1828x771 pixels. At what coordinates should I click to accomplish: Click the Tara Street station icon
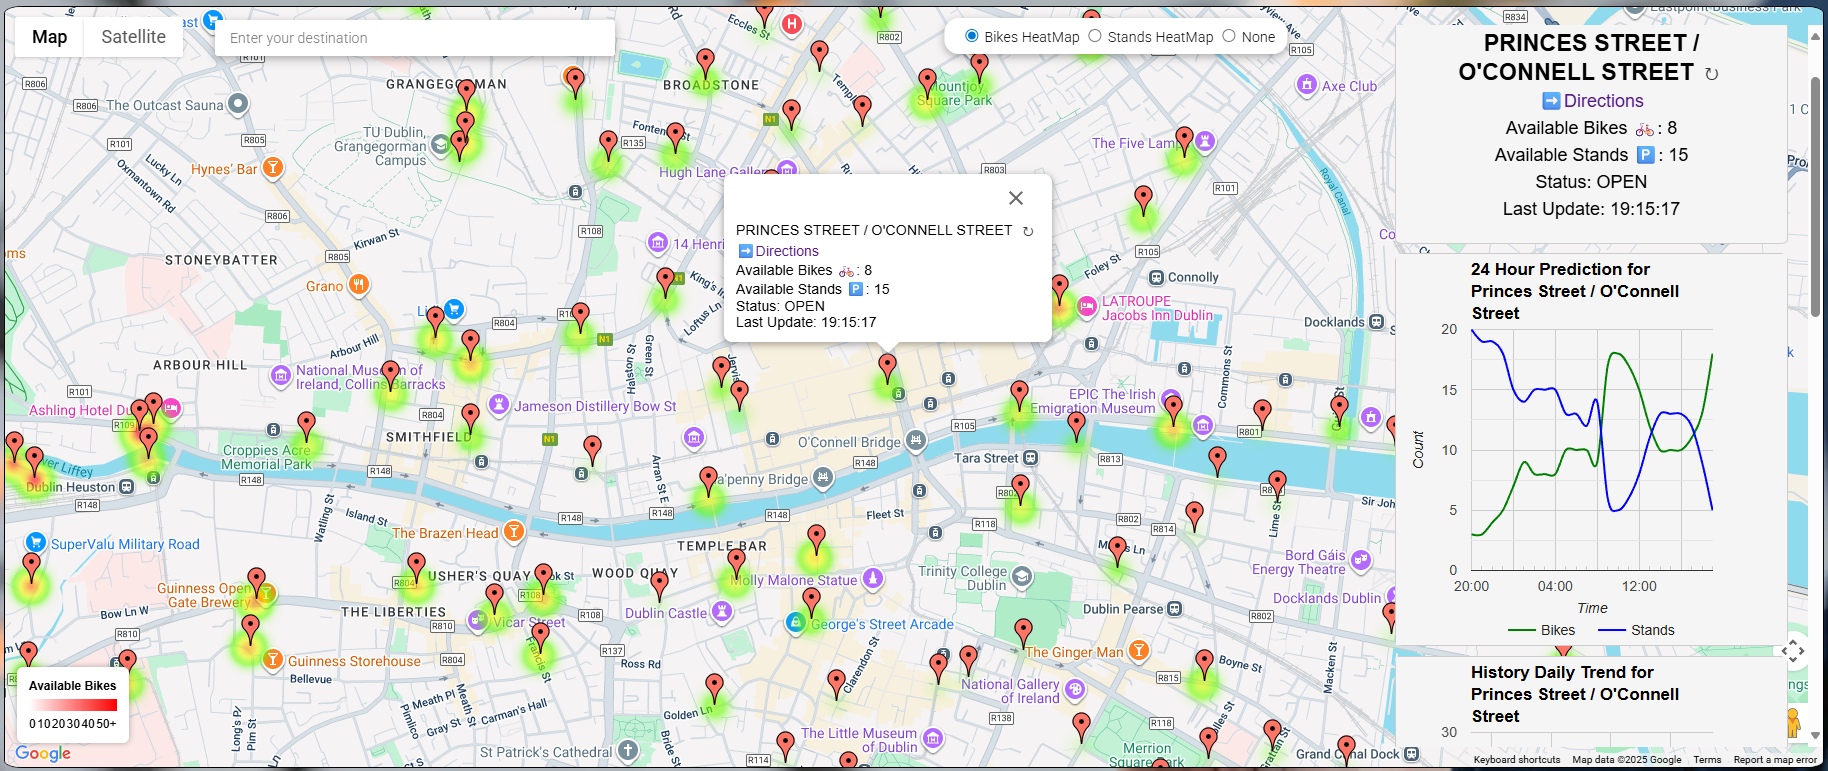[x=1031, y=458]
